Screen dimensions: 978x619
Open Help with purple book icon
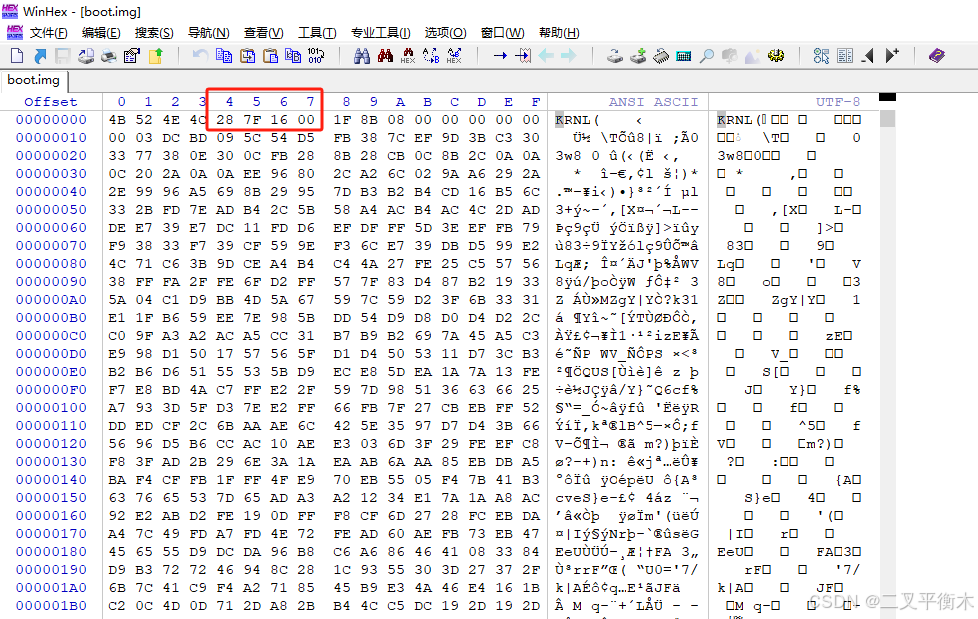[937, 56]
